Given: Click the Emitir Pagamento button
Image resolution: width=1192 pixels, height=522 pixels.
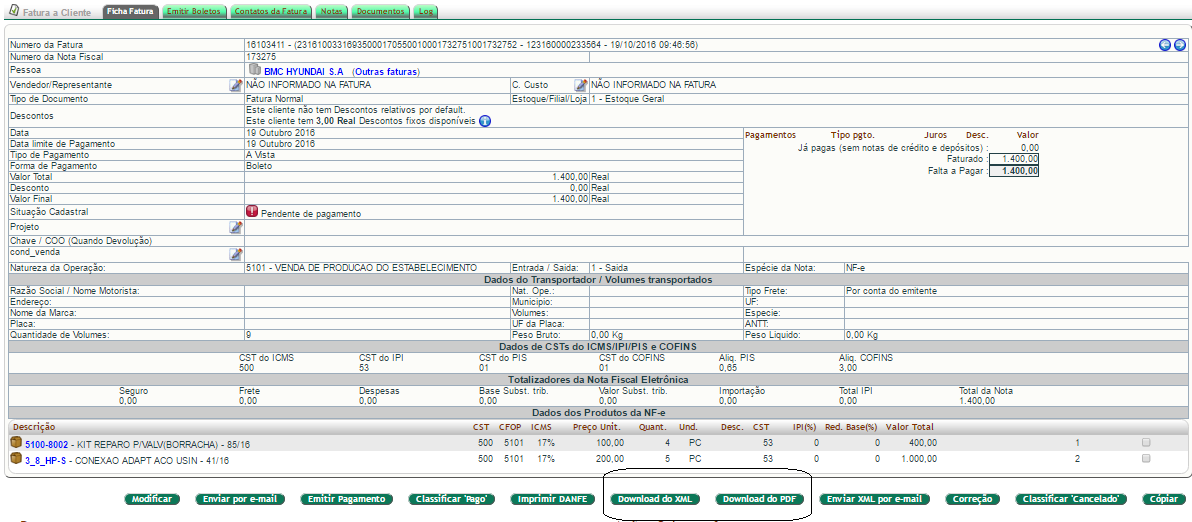Looking at the screenshot, I should click(x=347, y=499).
